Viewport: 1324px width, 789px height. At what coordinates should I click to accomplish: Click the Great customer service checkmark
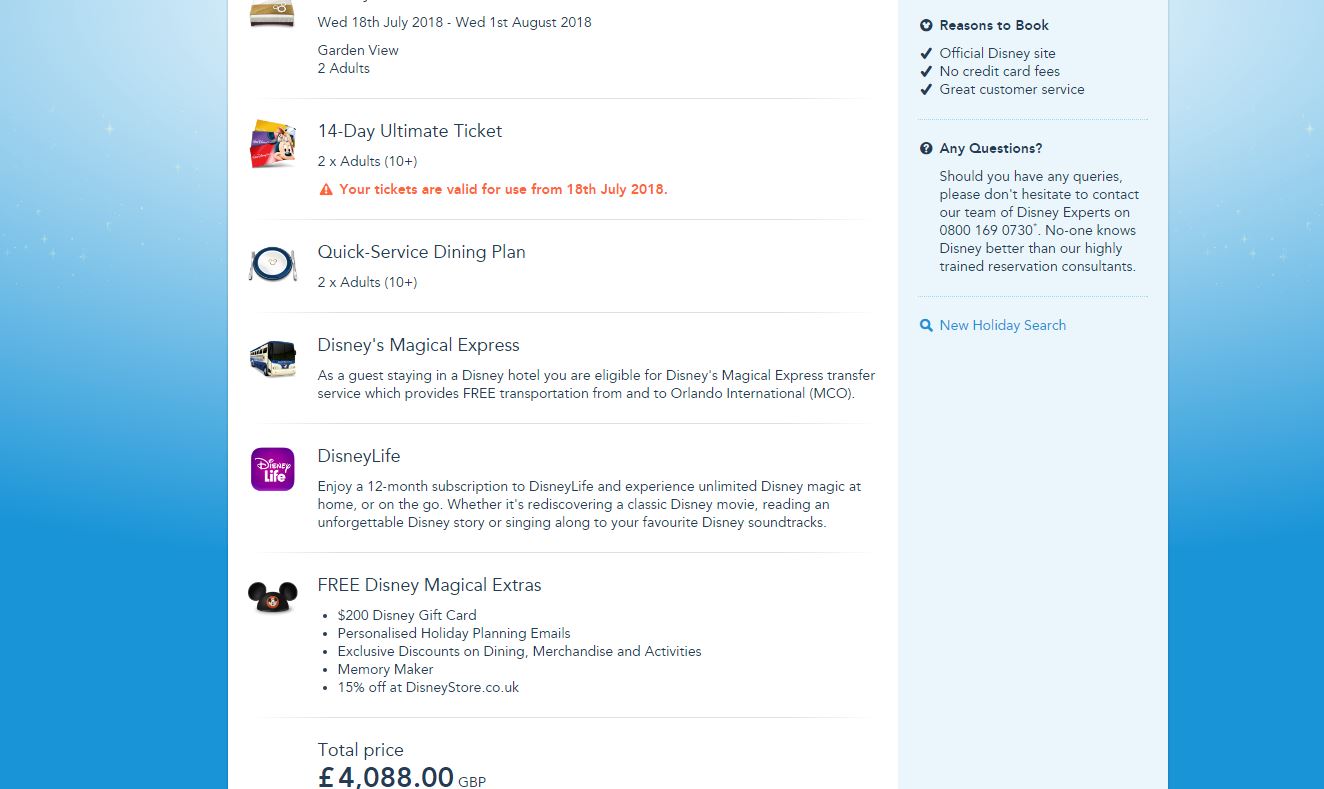[x=926, y=89]
